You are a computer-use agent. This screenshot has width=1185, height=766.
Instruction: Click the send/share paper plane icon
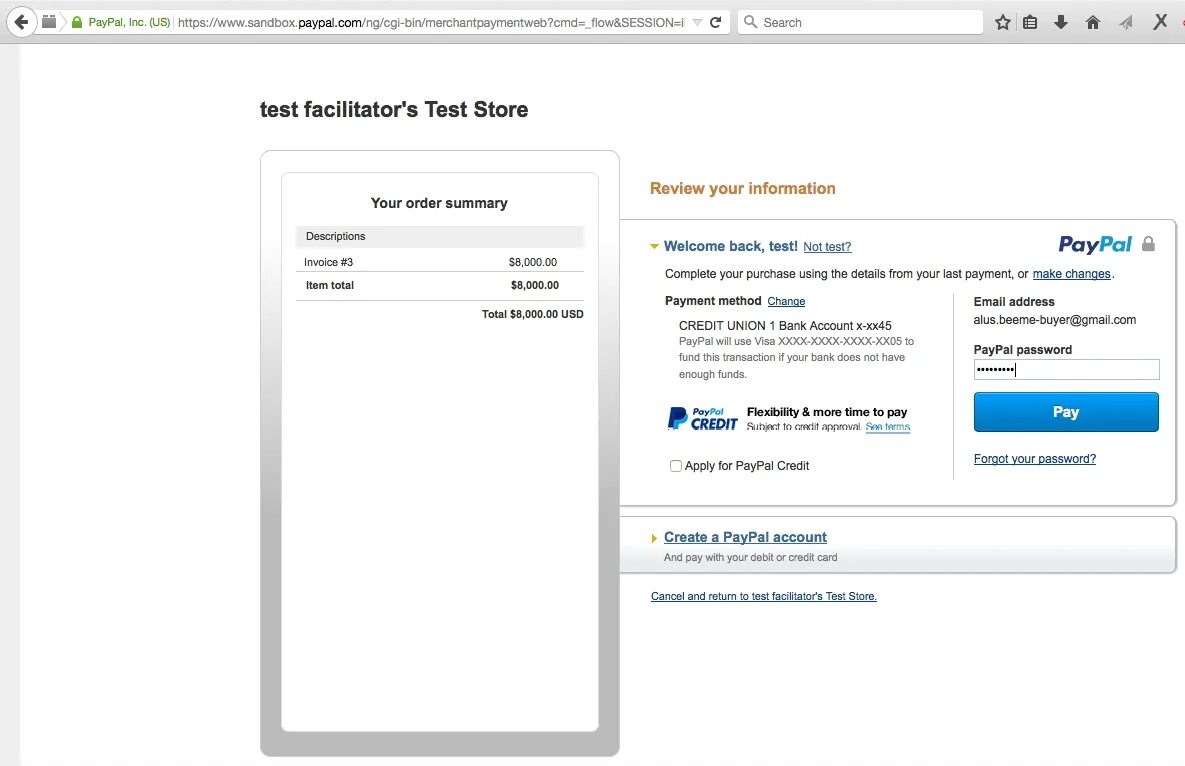click(x=1126, y=22)
